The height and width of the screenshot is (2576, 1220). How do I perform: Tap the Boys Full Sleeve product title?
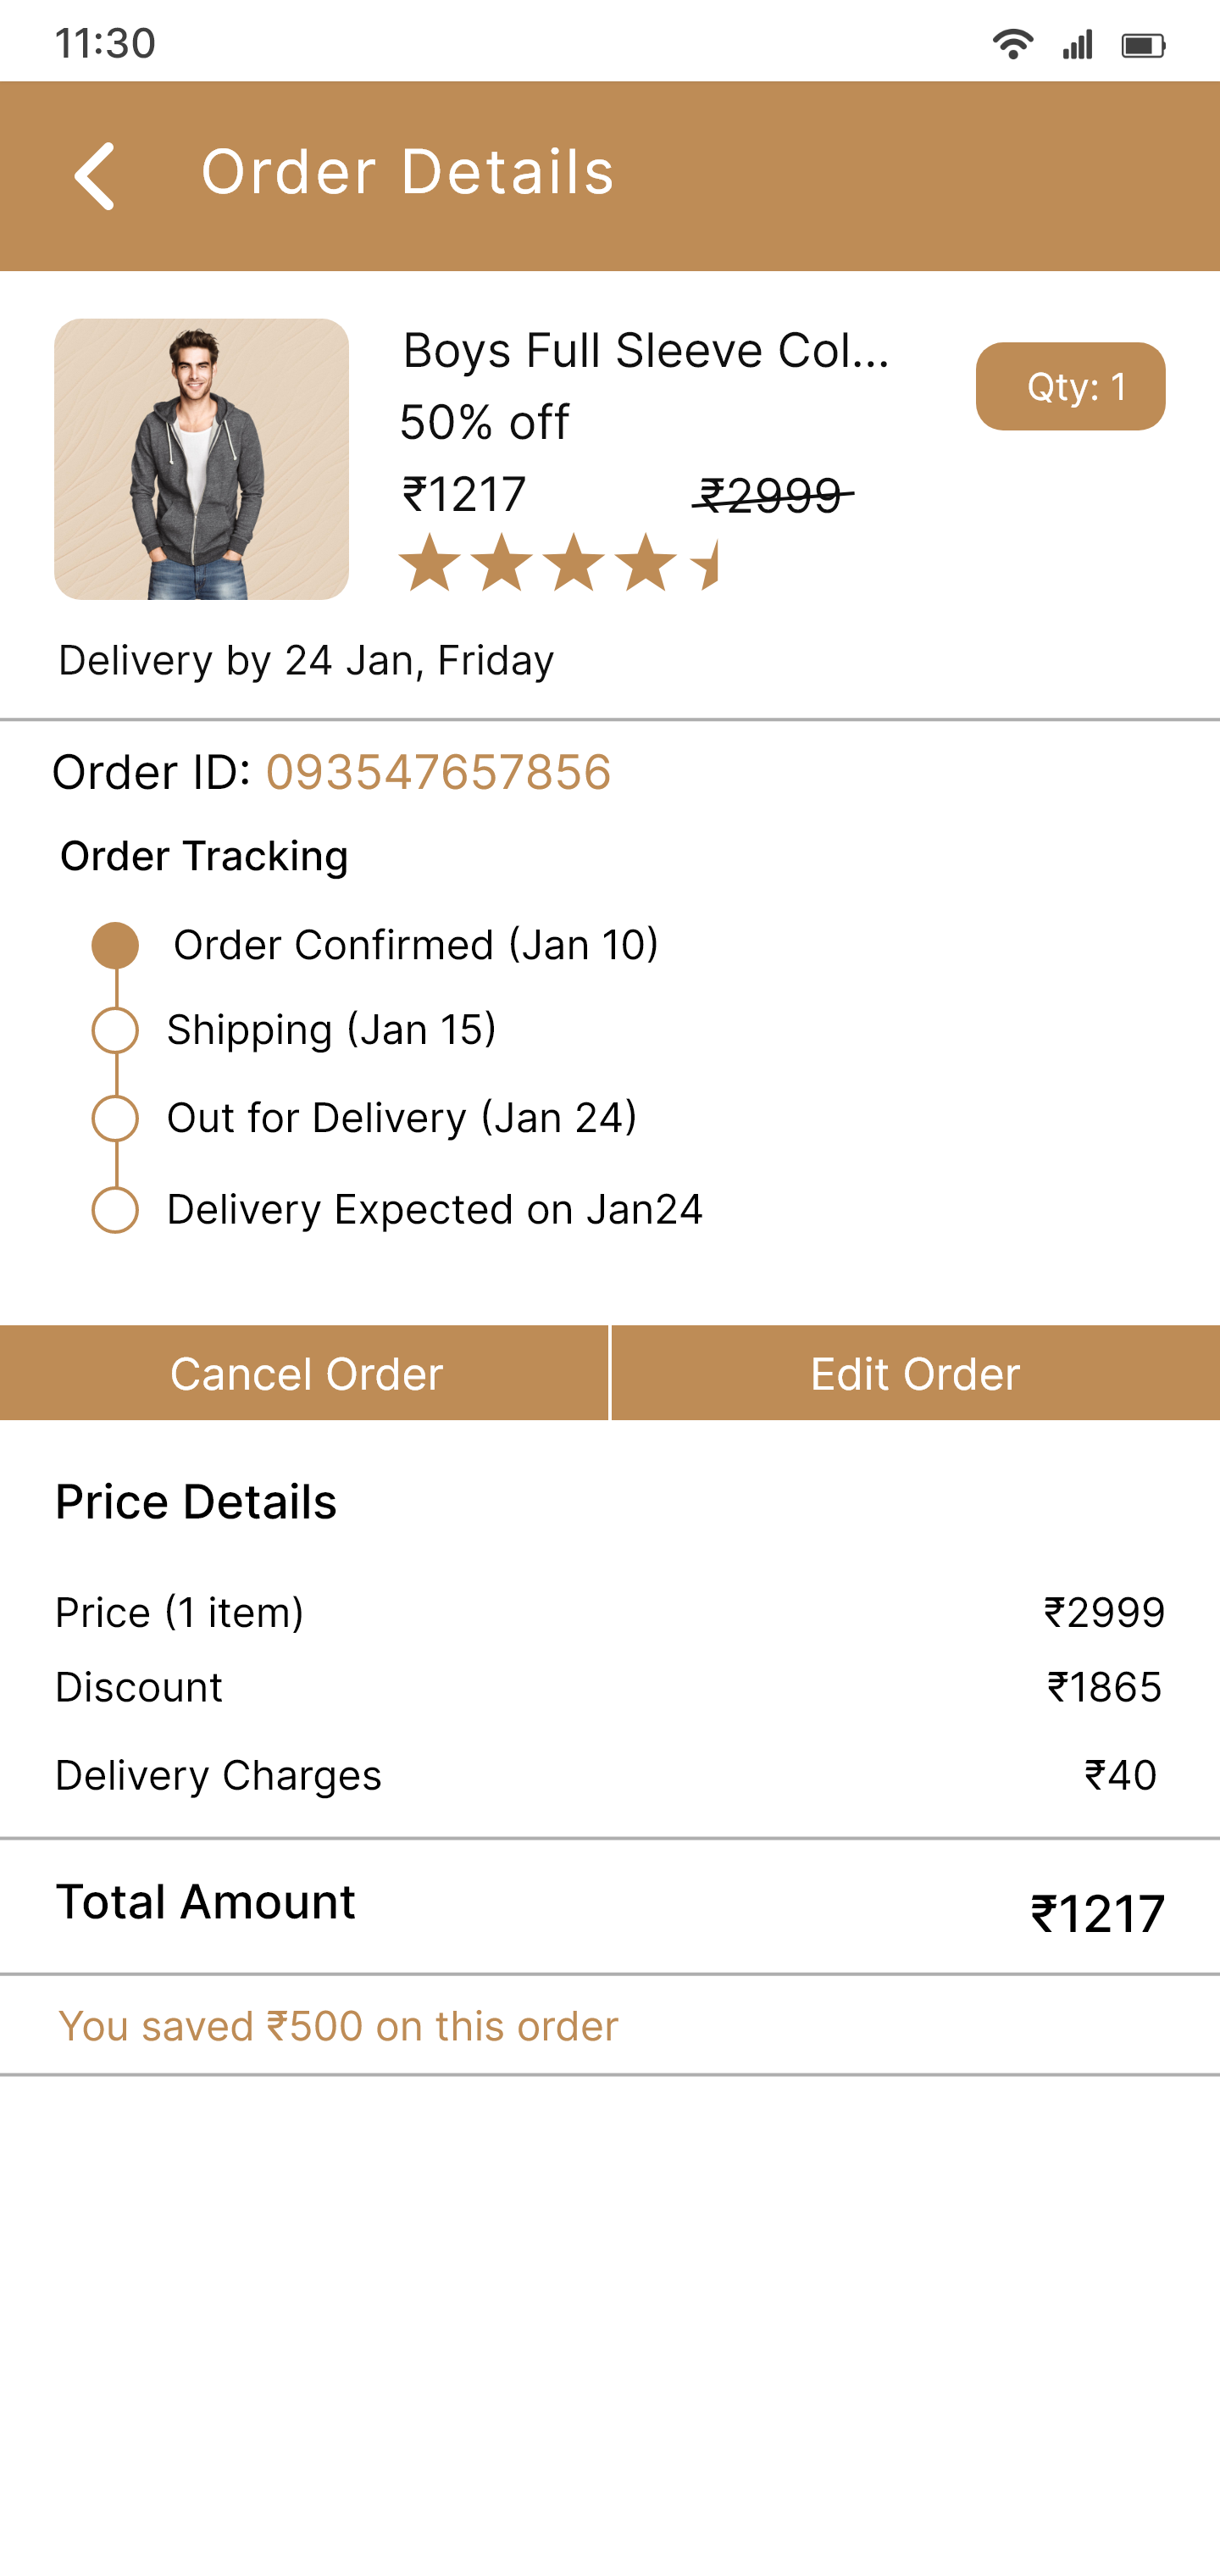tap(645, 351)
